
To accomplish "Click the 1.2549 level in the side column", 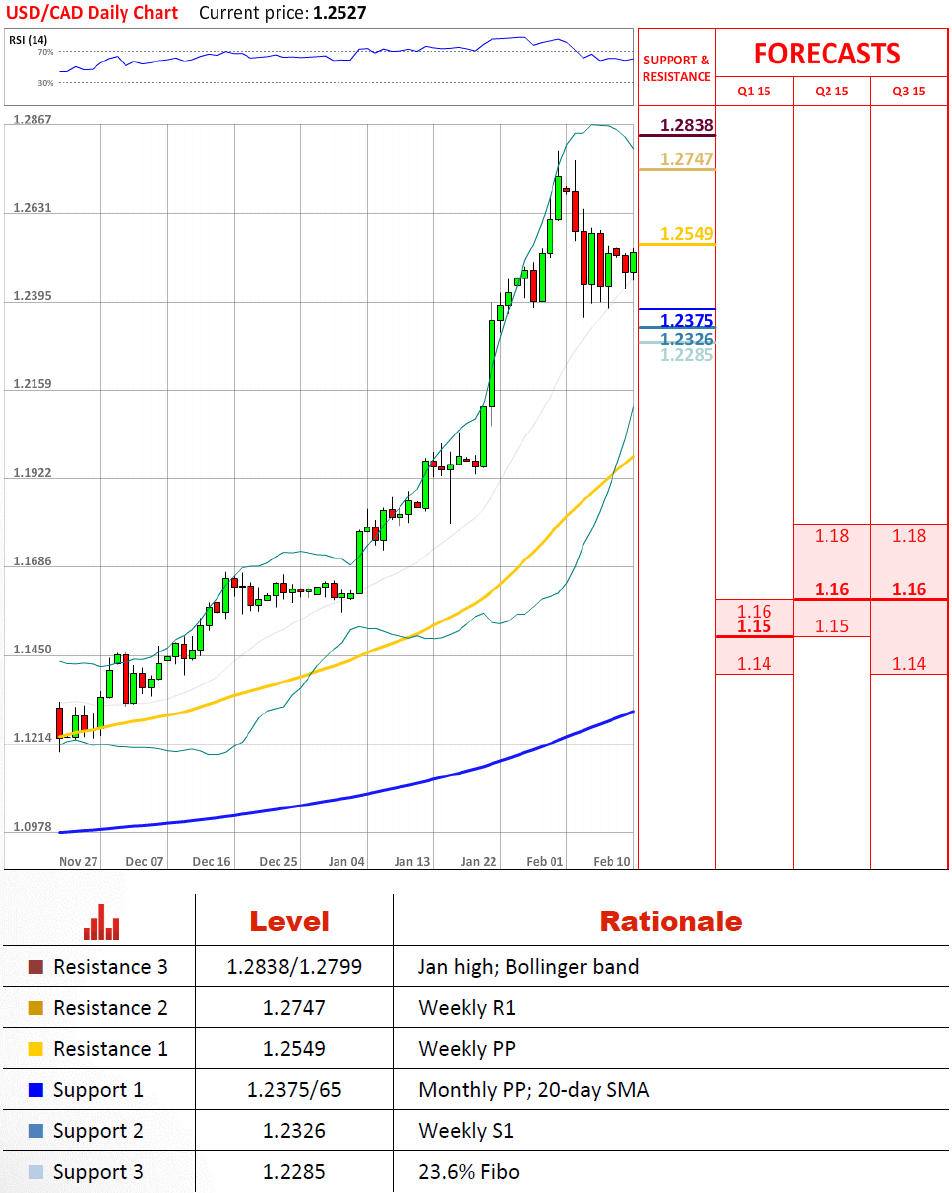I will coord(686,234).
